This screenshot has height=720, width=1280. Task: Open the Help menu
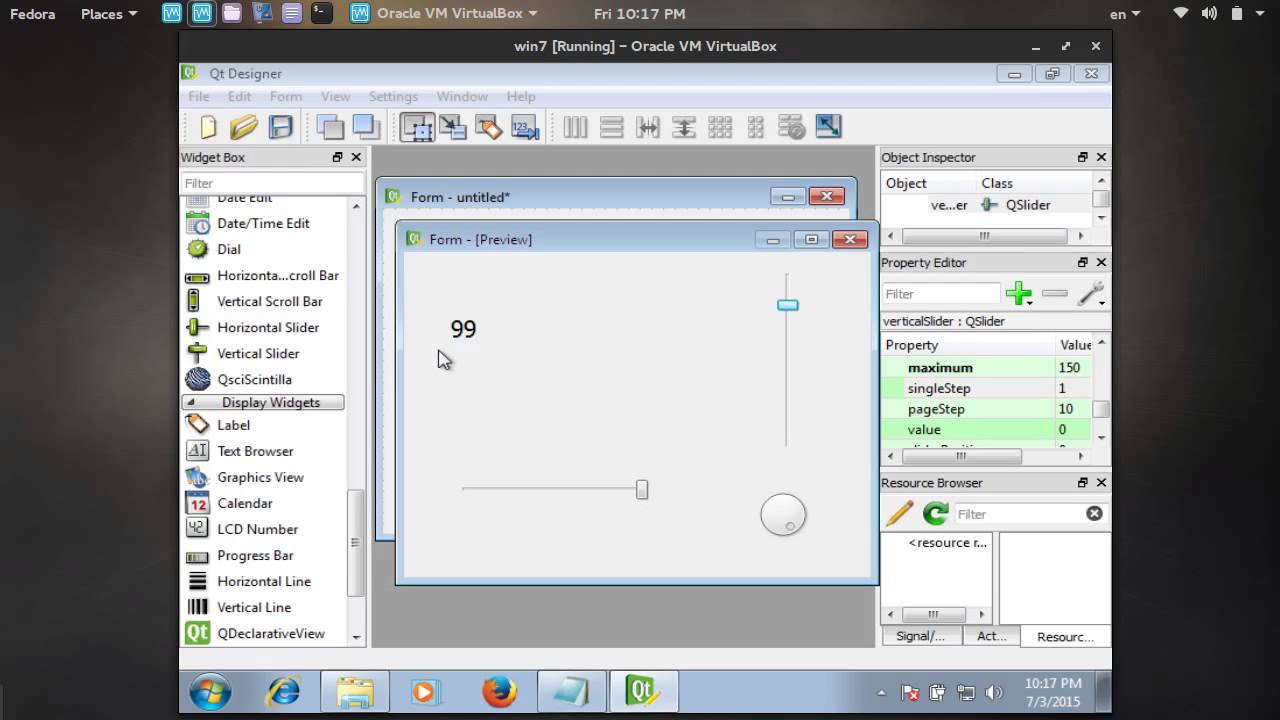point(521,96)
